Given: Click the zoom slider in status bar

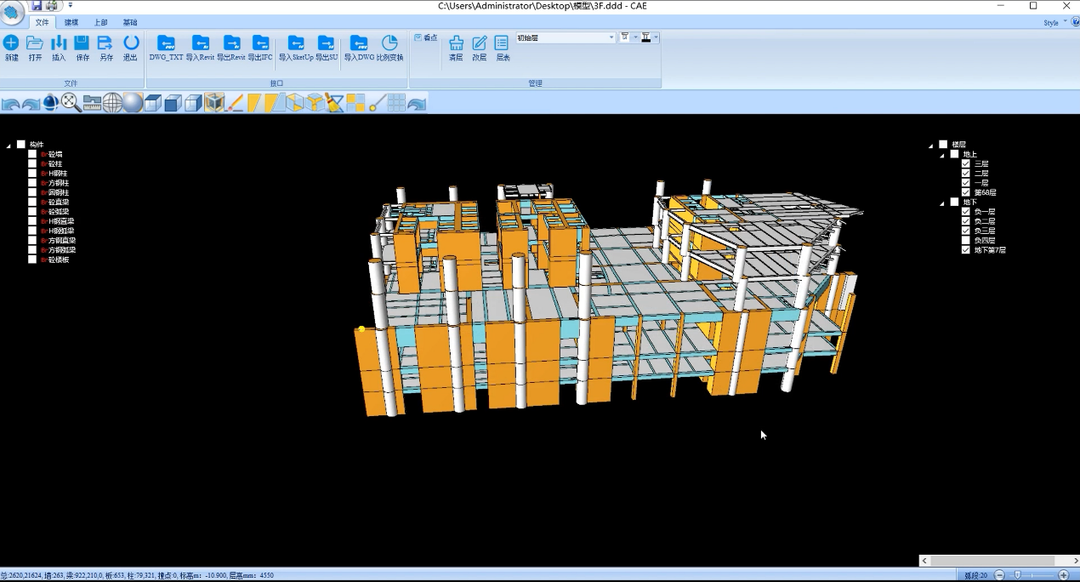Looking at the screenshot, I should click(1018, 575).
